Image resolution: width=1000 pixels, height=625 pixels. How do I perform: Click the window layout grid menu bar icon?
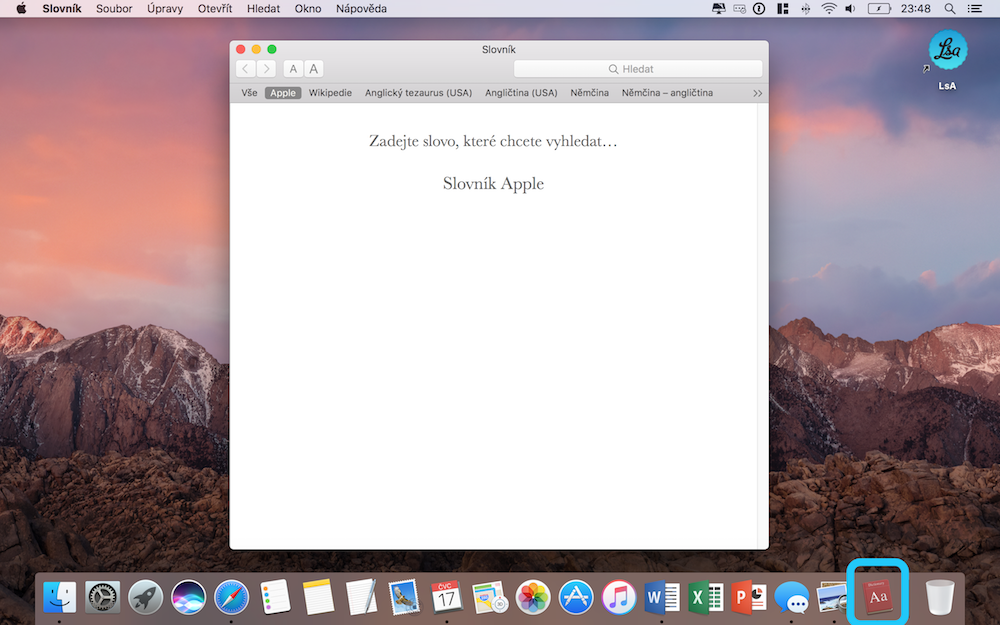click(783, 9)
